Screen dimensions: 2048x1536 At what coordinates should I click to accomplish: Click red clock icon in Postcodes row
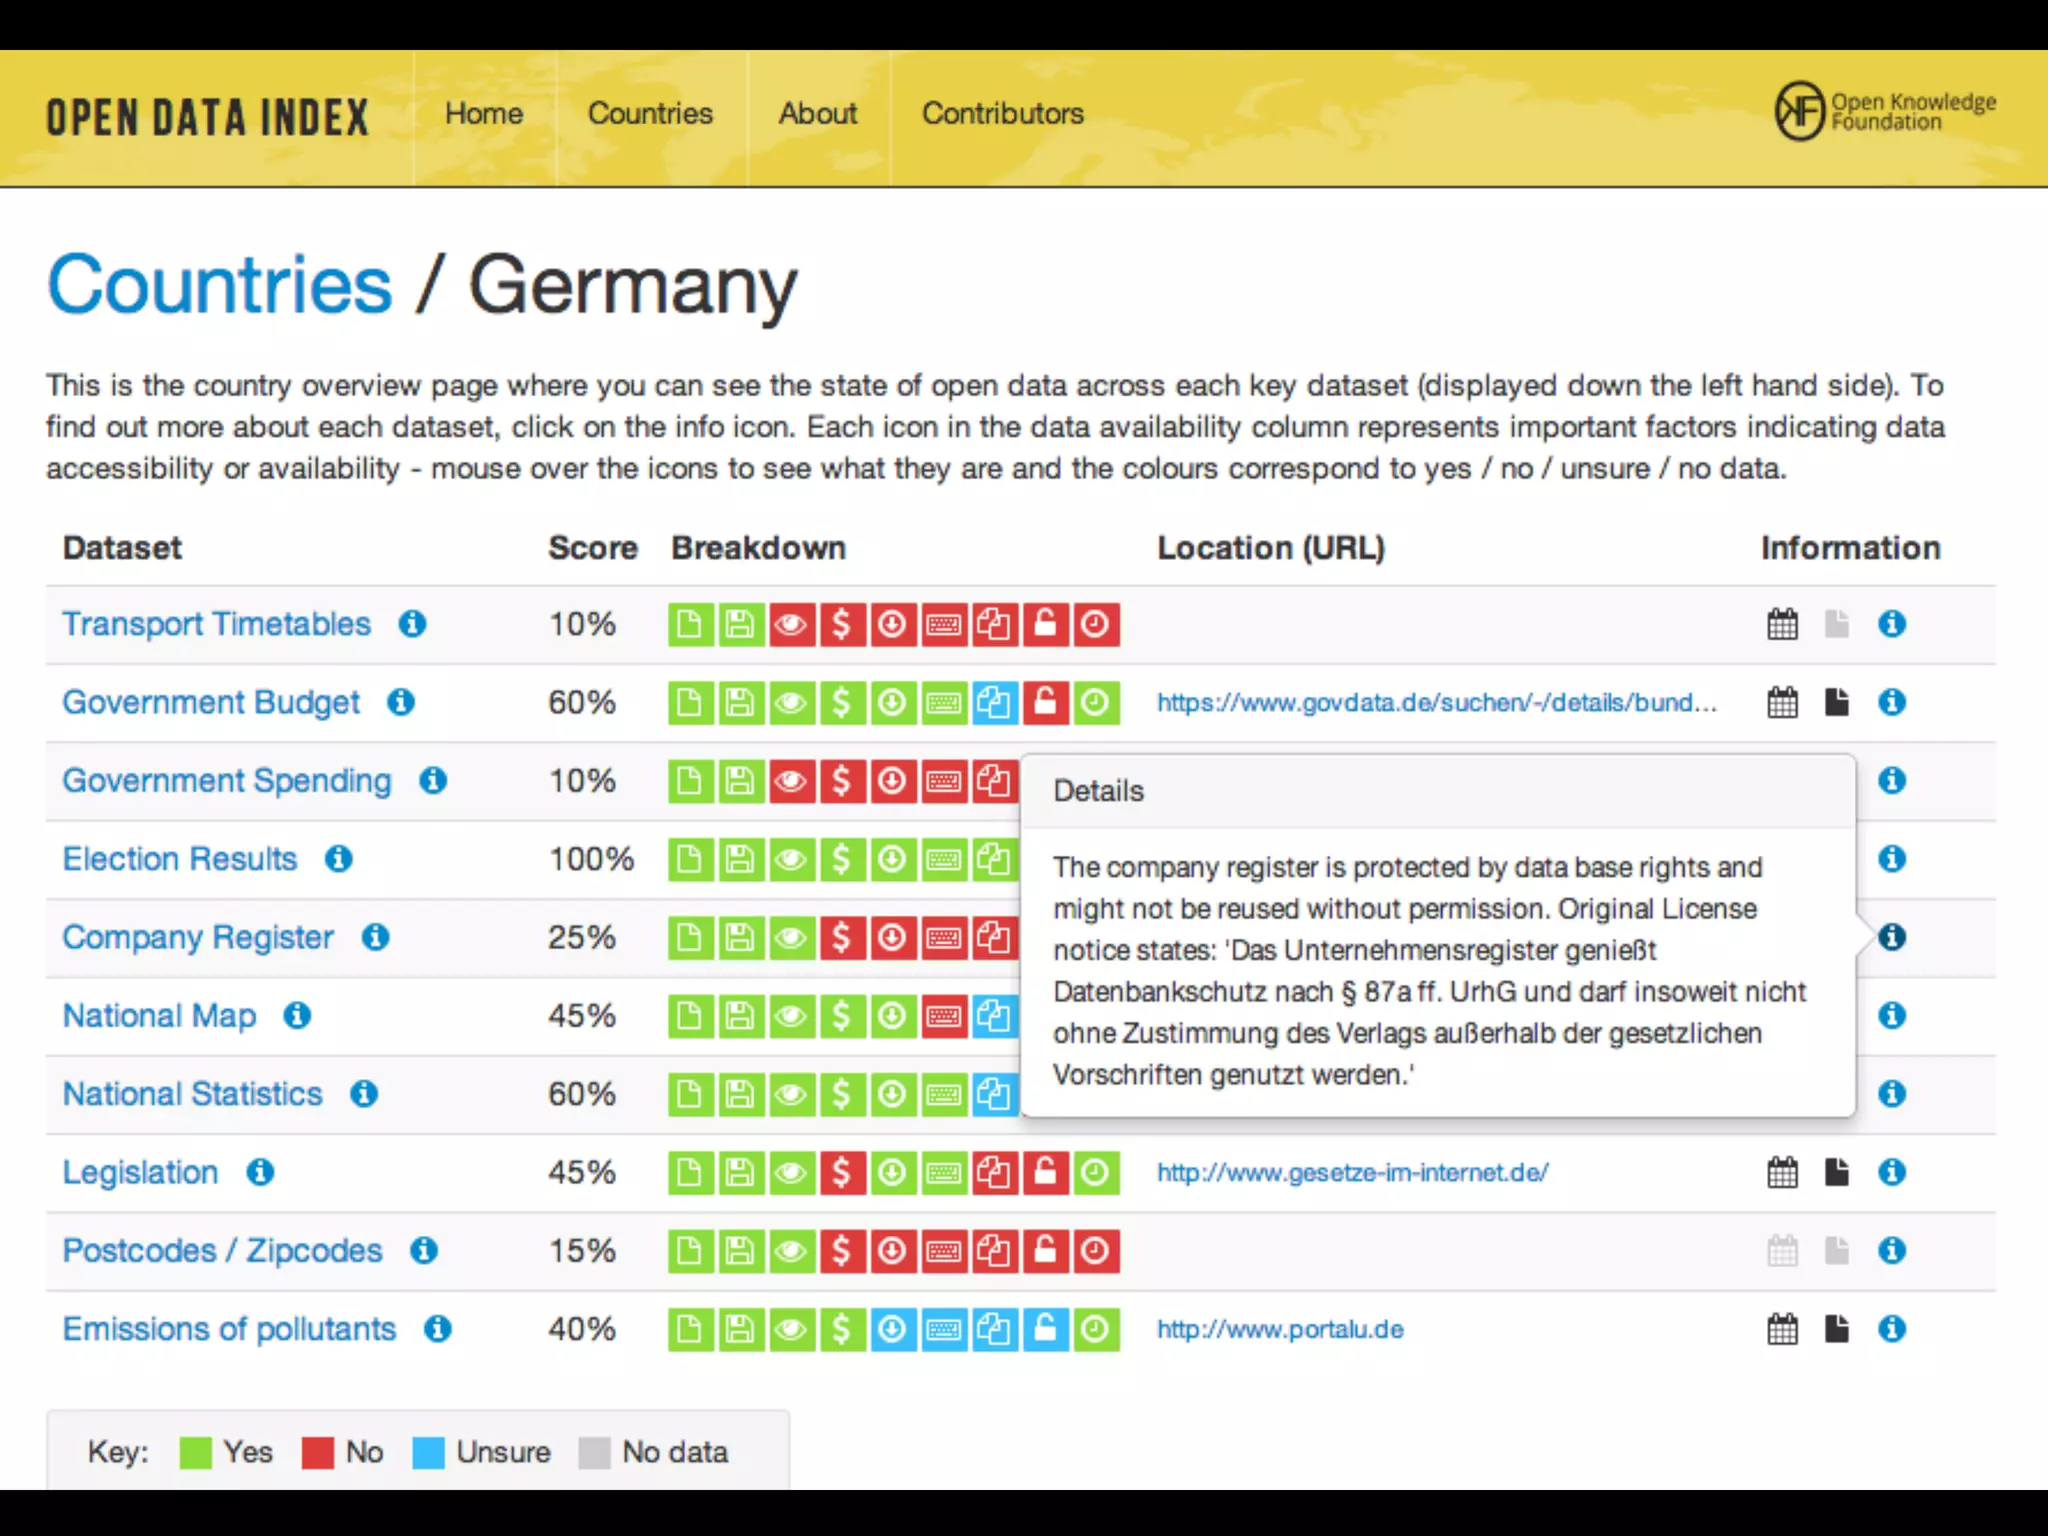tap(1096, 1251)
